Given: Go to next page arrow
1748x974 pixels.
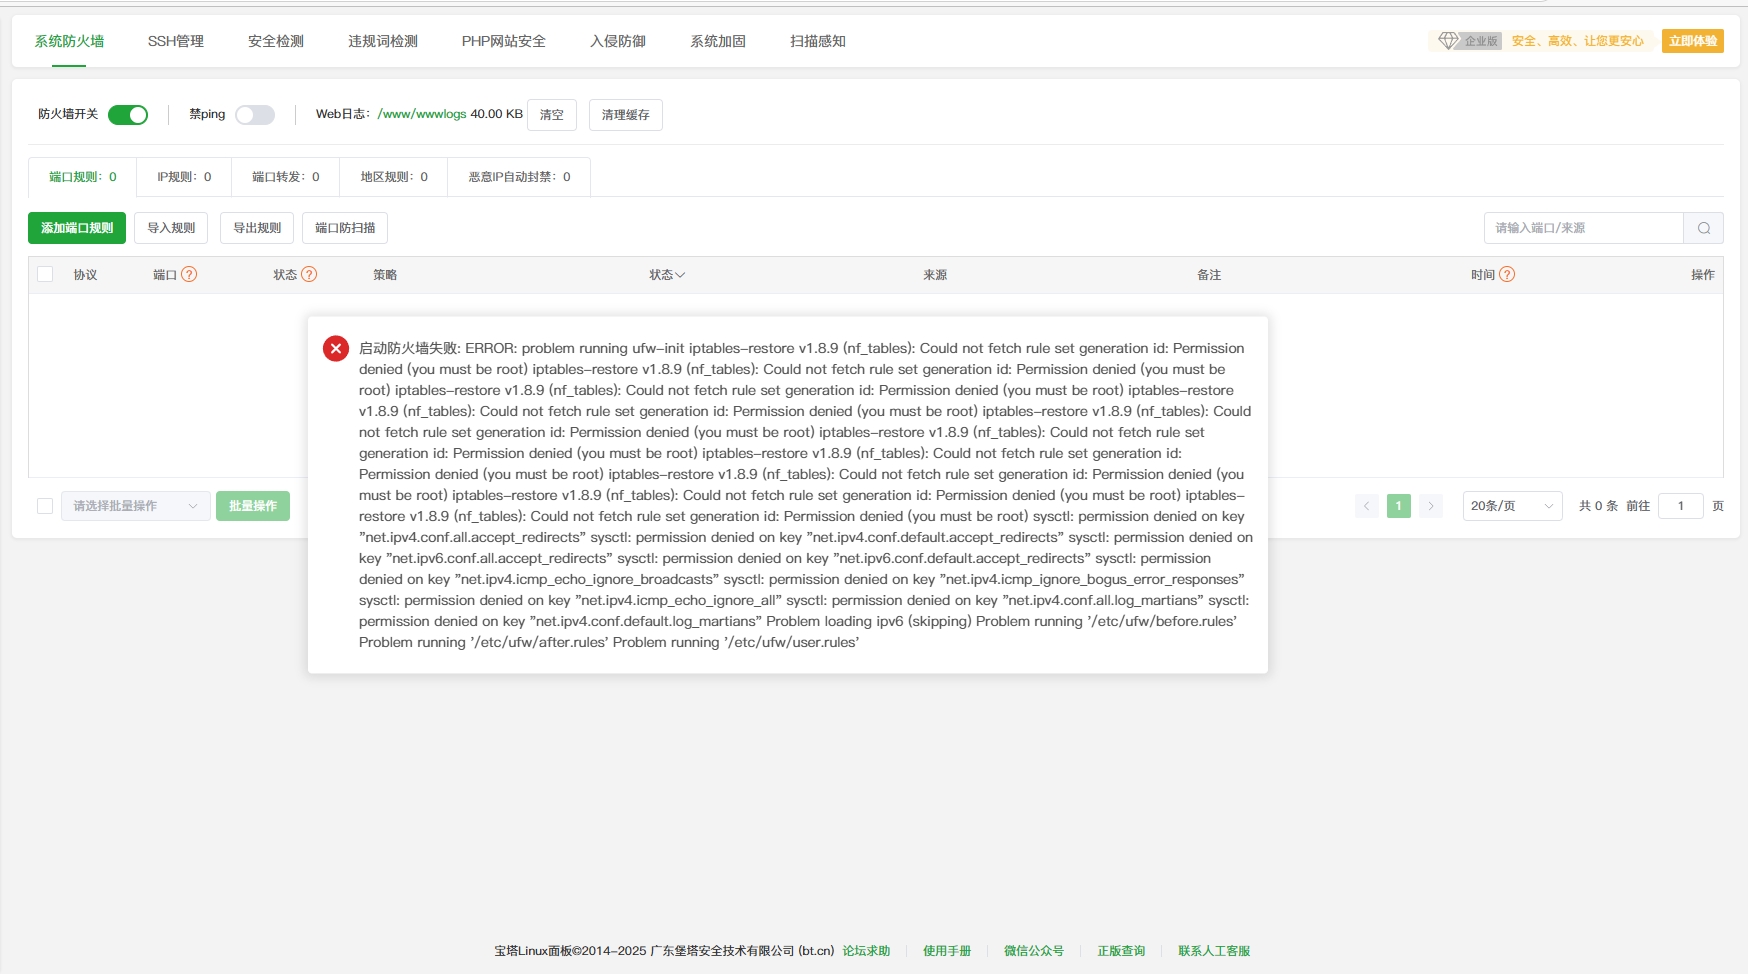Looking at the screenshot, I should click(x=1431, y=506).
